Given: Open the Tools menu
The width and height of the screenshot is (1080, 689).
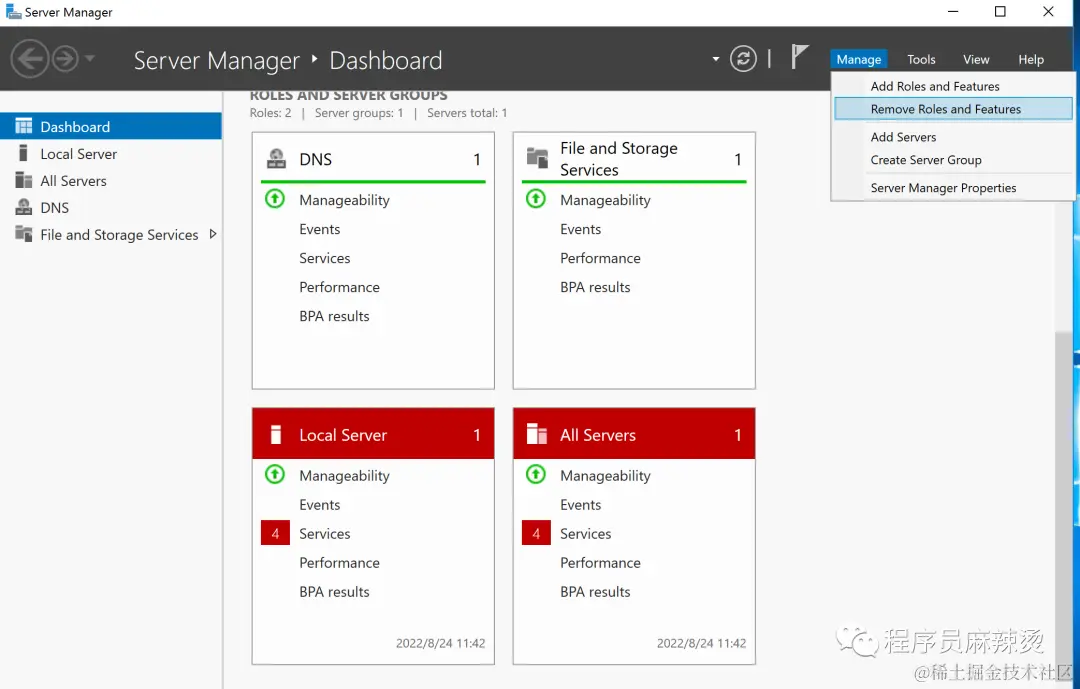Looking at the screenshot, I should click(x=921, y=59).
